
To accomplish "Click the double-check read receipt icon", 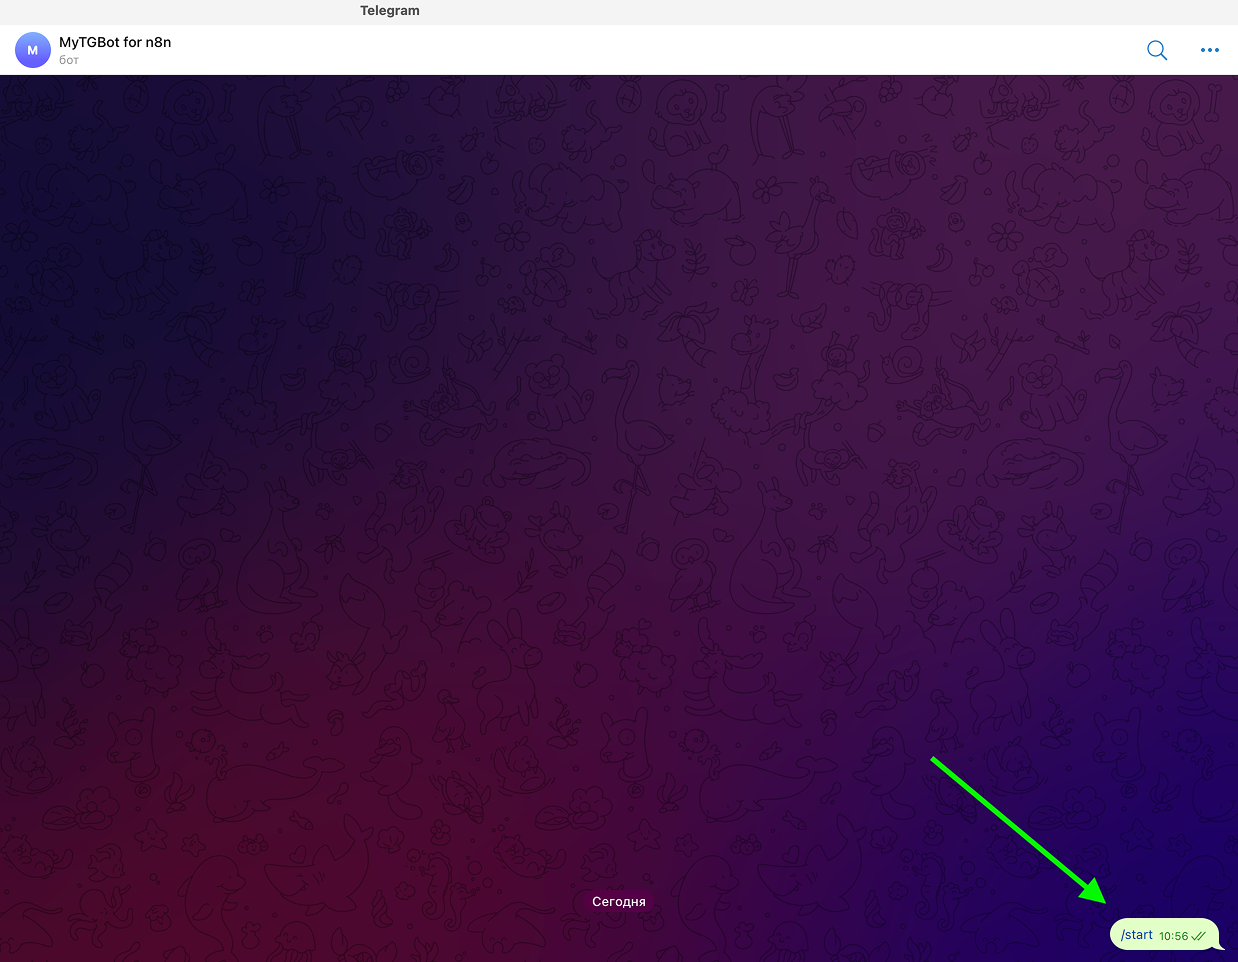I will [1198, 937].
